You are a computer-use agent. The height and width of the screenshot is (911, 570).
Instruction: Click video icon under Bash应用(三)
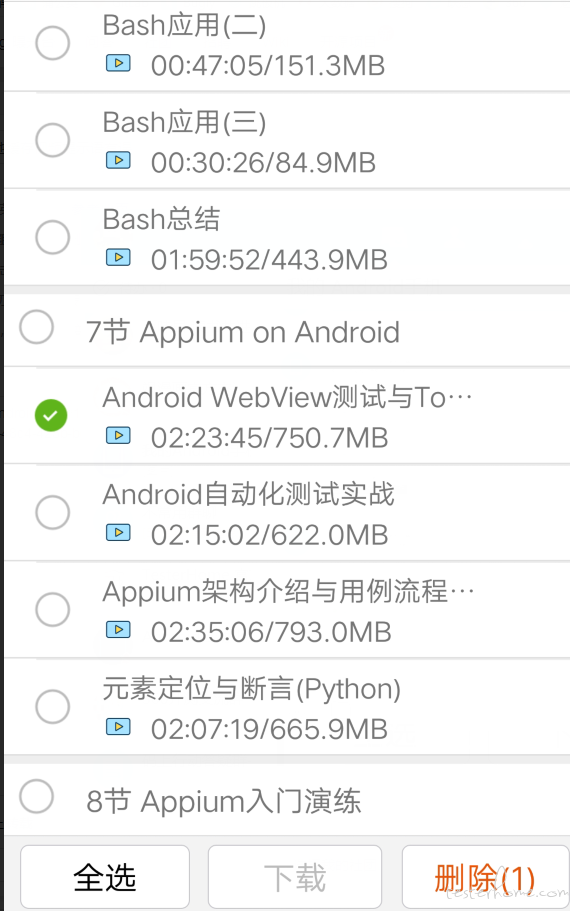pyautogui.click(x=118, y=160)
